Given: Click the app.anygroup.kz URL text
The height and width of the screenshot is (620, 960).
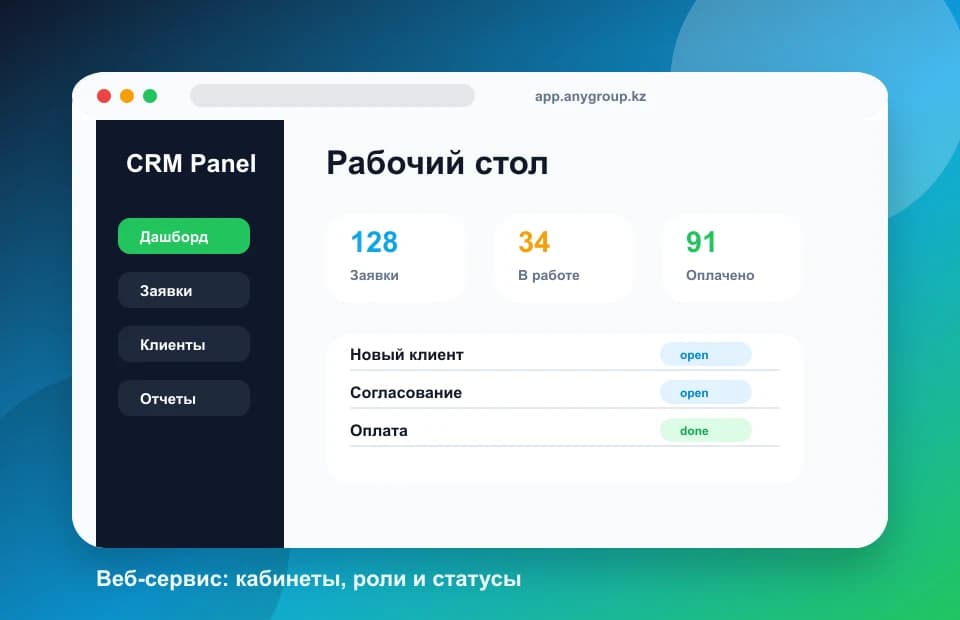Looking at the screenshot, I should (x=590, y=97).
